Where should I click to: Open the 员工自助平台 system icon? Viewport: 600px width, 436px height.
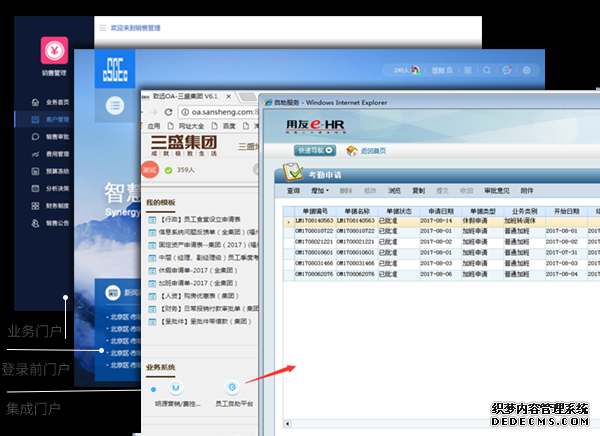click(x=231, y=386)
